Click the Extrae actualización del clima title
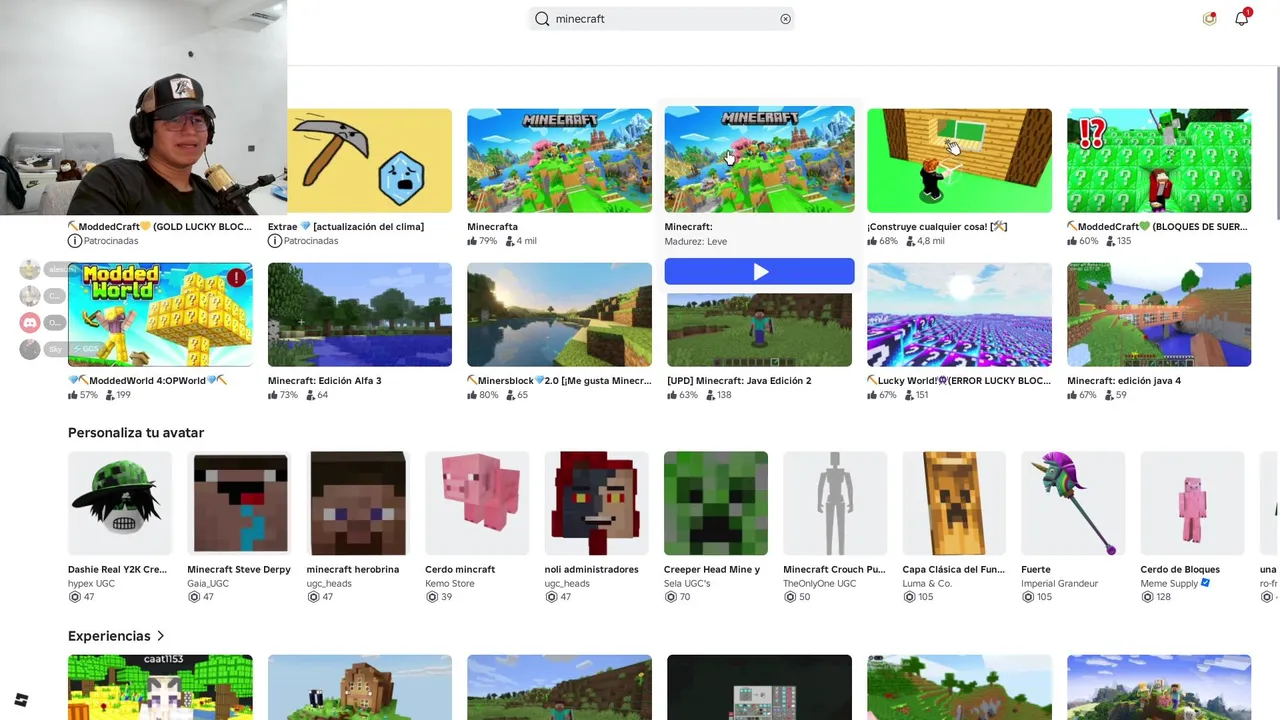The width and height of the screenshot is (1280, 720). pyautogui.click(x=346, y=226)
